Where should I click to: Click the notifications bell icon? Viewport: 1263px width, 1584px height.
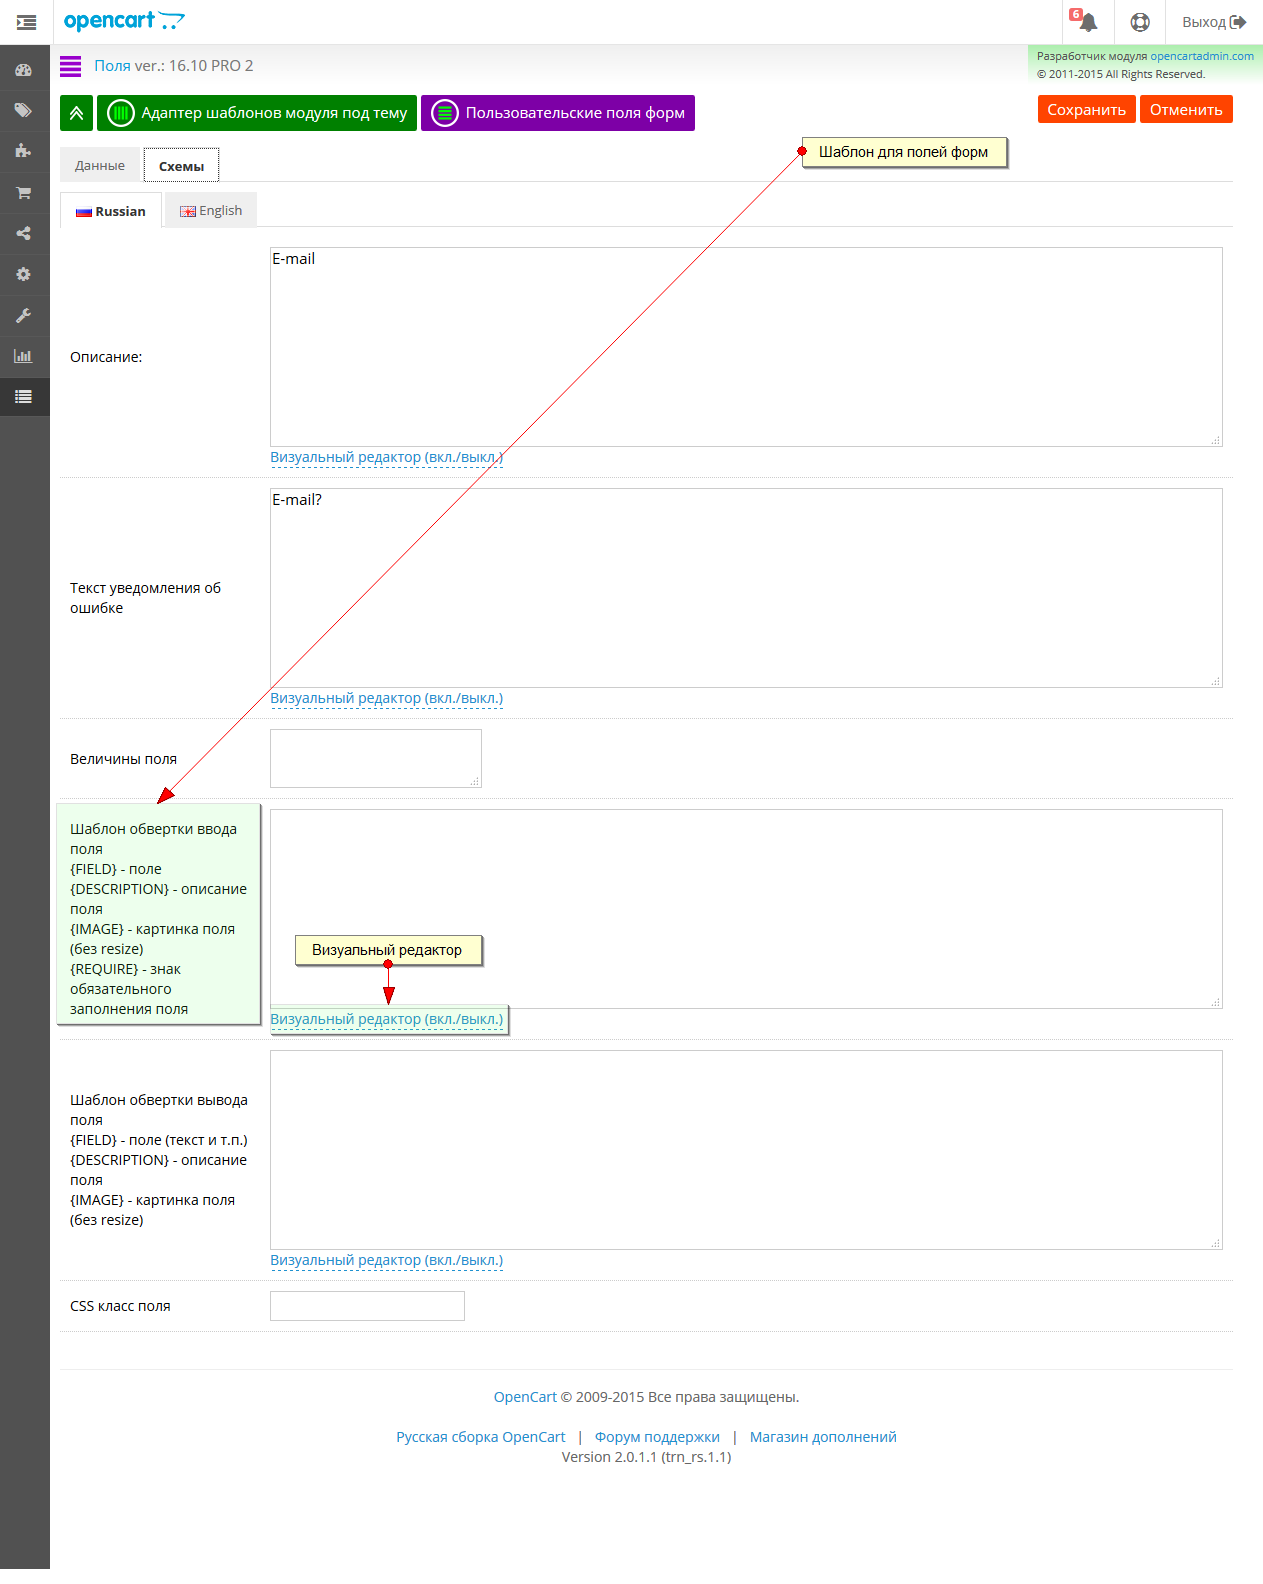(x=1088, y=22)
